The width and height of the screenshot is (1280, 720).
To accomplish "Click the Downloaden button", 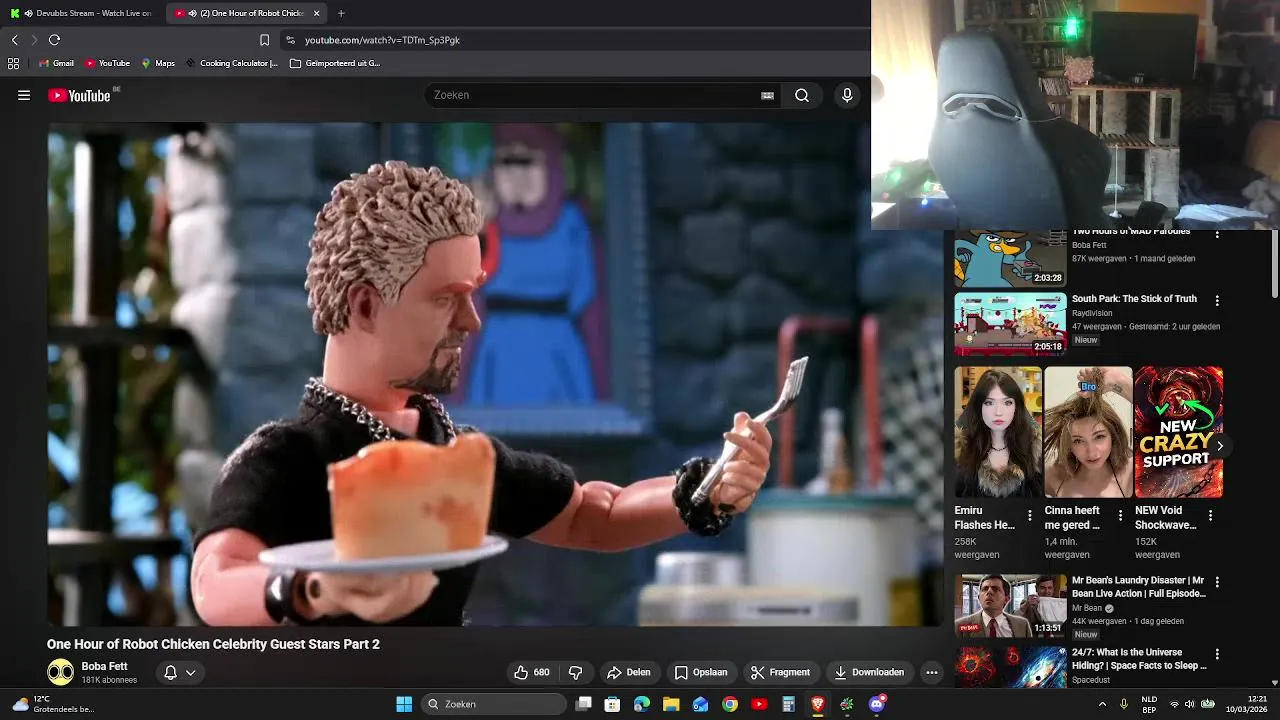I will pyautogui.click(x=869, y=672).
